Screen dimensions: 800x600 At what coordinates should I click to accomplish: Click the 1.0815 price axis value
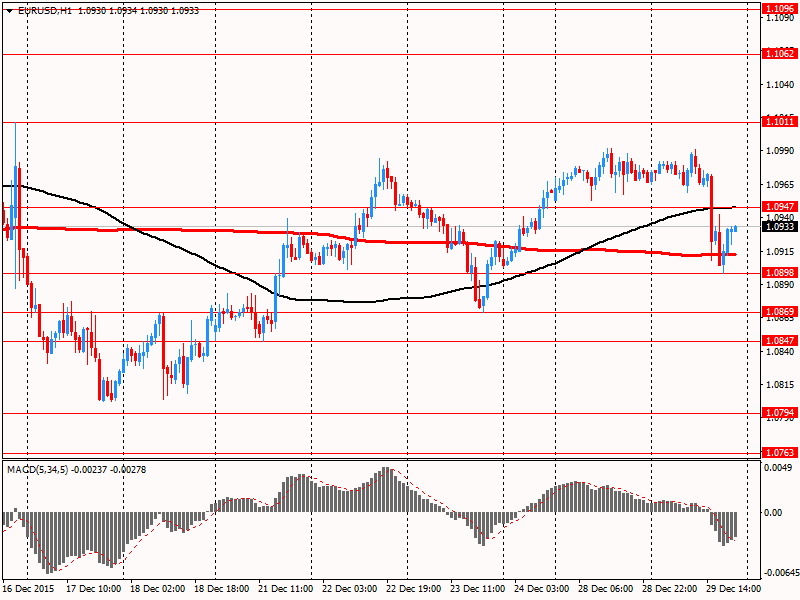coord(780,385)
